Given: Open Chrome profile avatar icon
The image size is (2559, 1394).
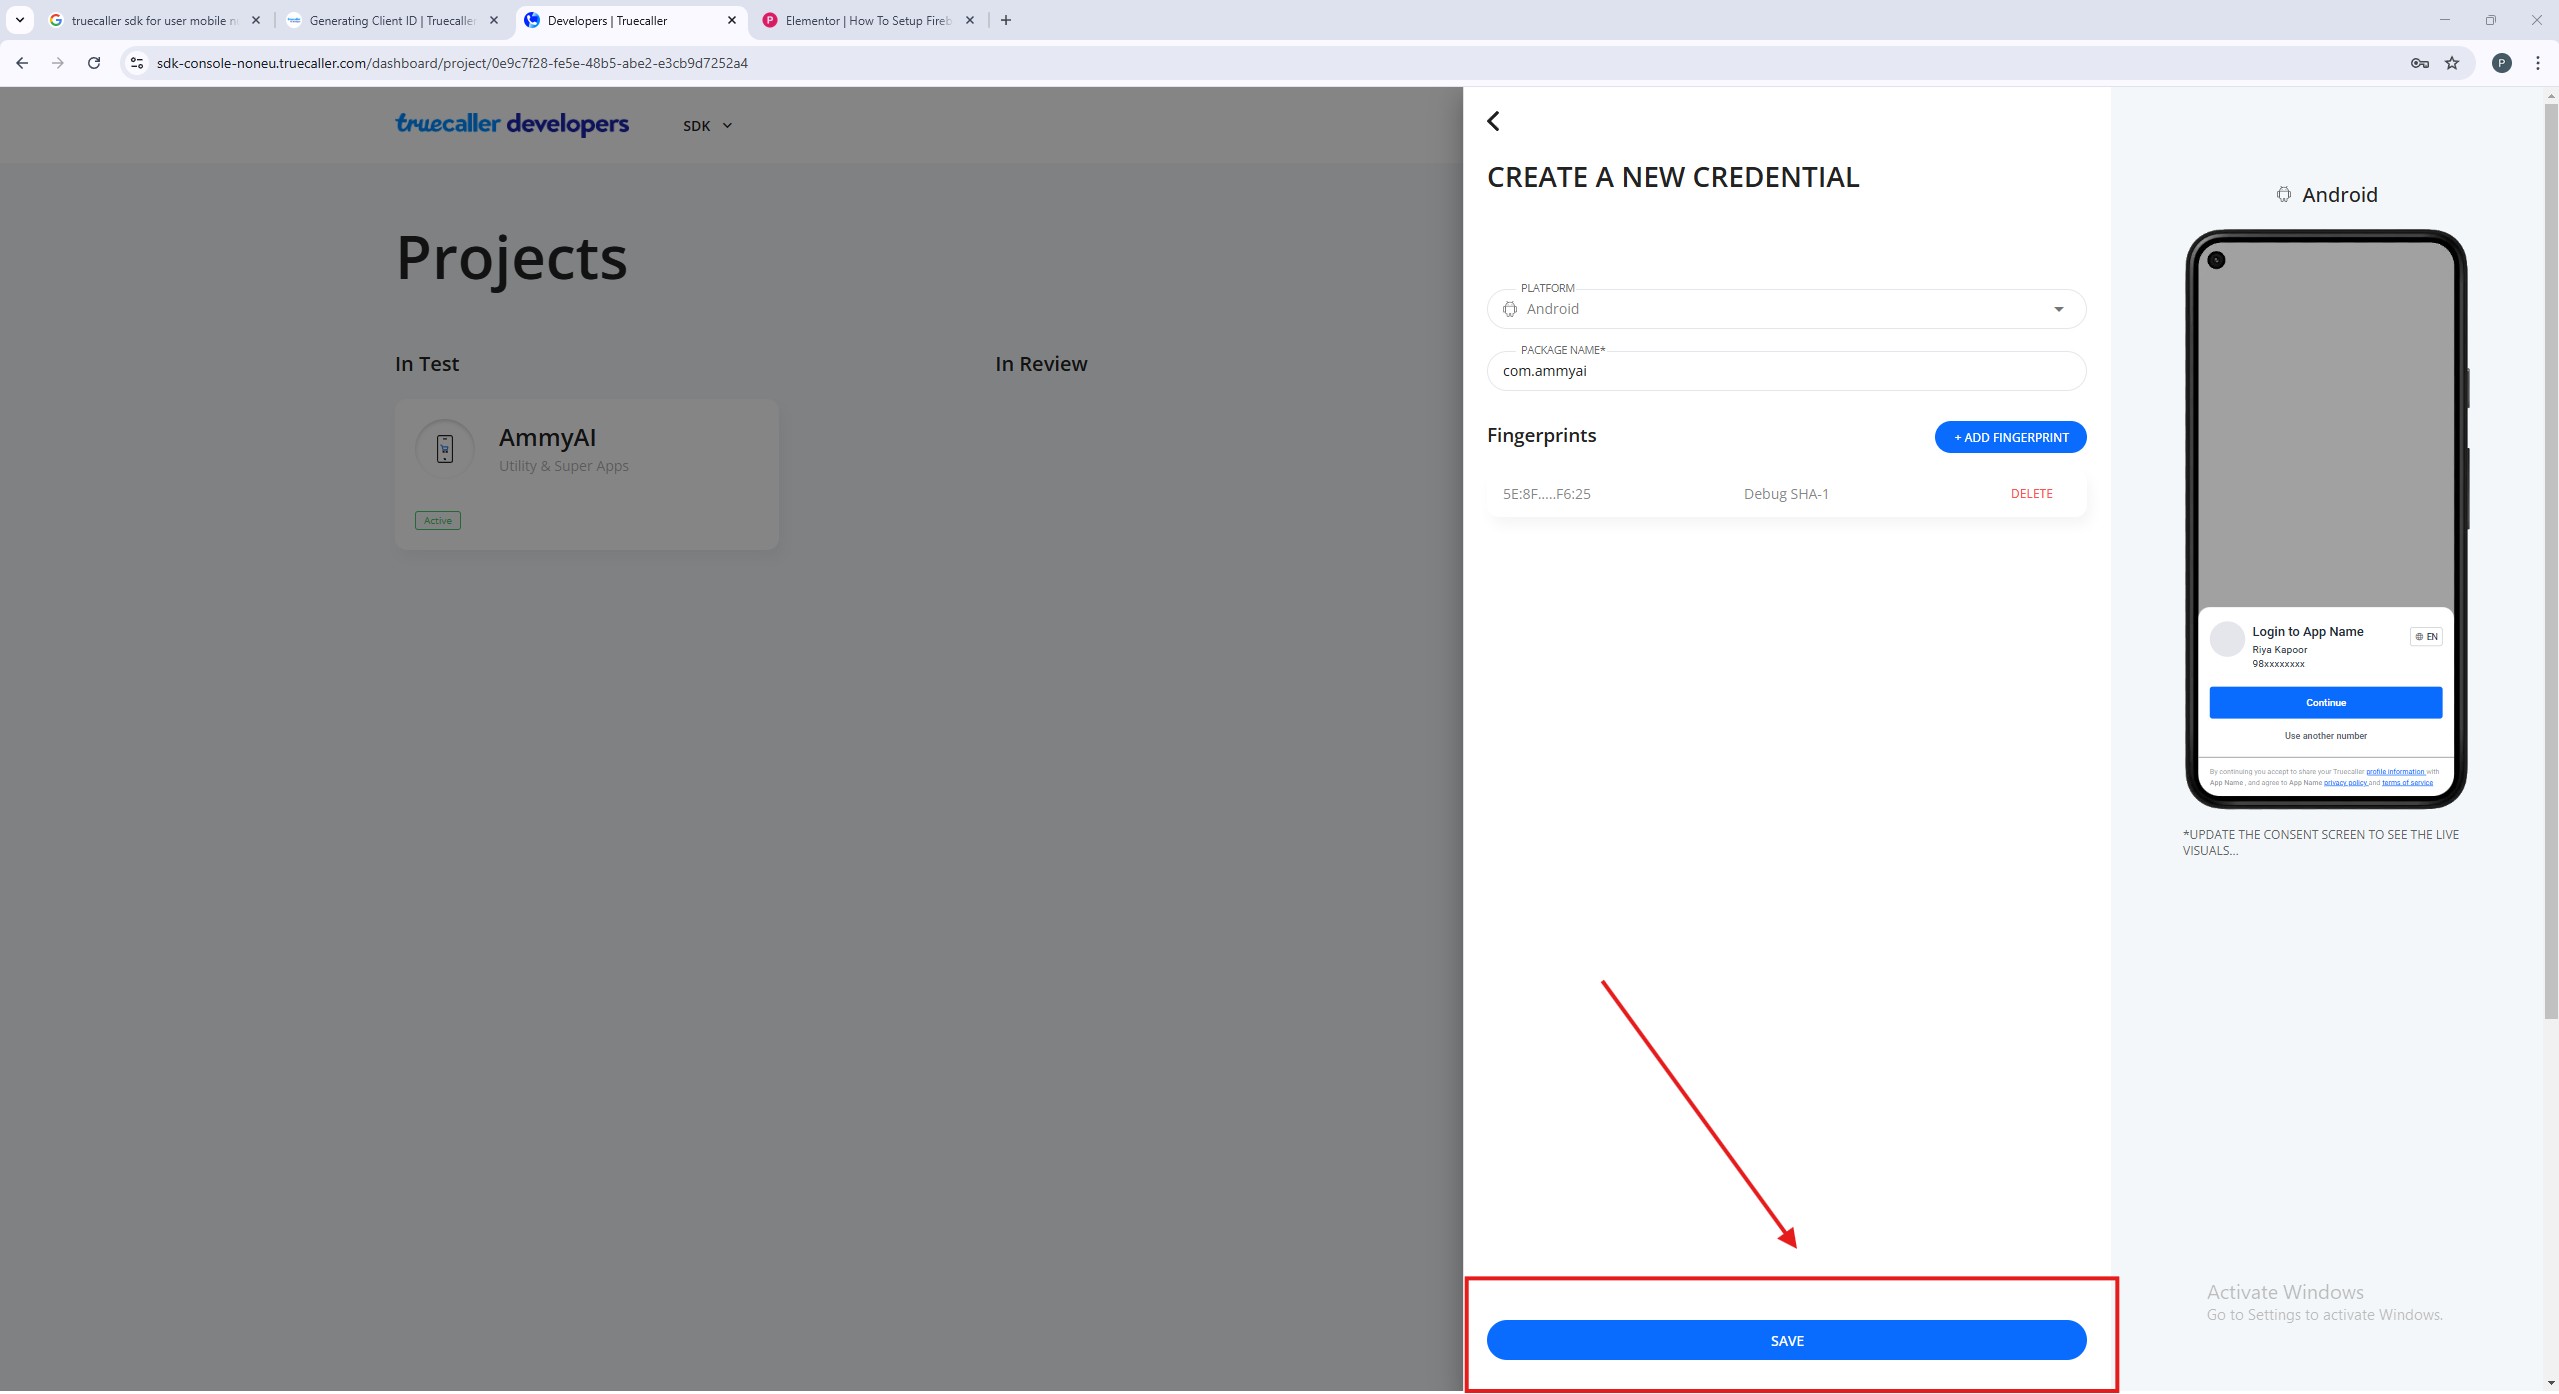Looking at the screenshot, I should 2501,63.
